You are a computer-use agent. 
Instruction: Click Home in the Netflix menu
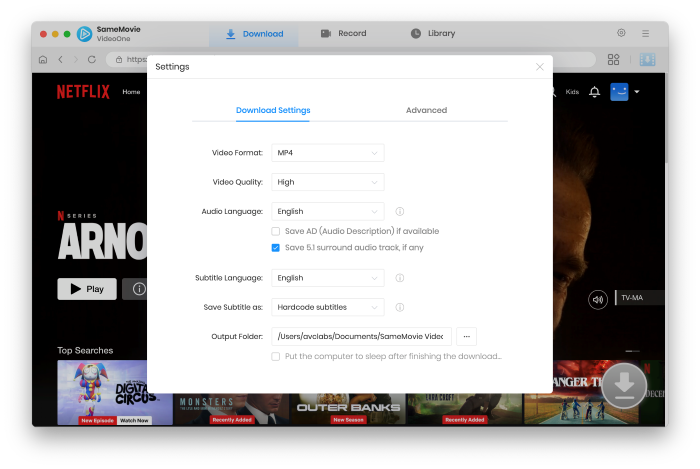(x=131, y=92)
